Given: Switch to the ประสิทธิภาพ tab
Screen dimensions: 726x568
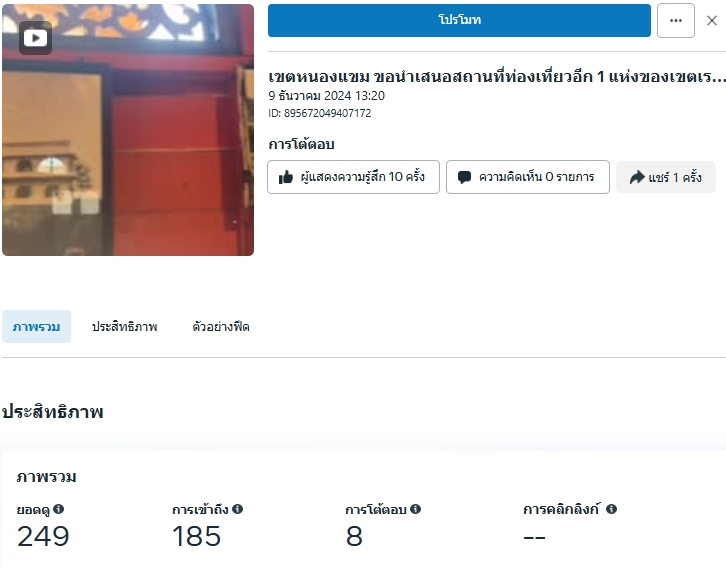Looking at the screenshot, I should tap(125, 327).
